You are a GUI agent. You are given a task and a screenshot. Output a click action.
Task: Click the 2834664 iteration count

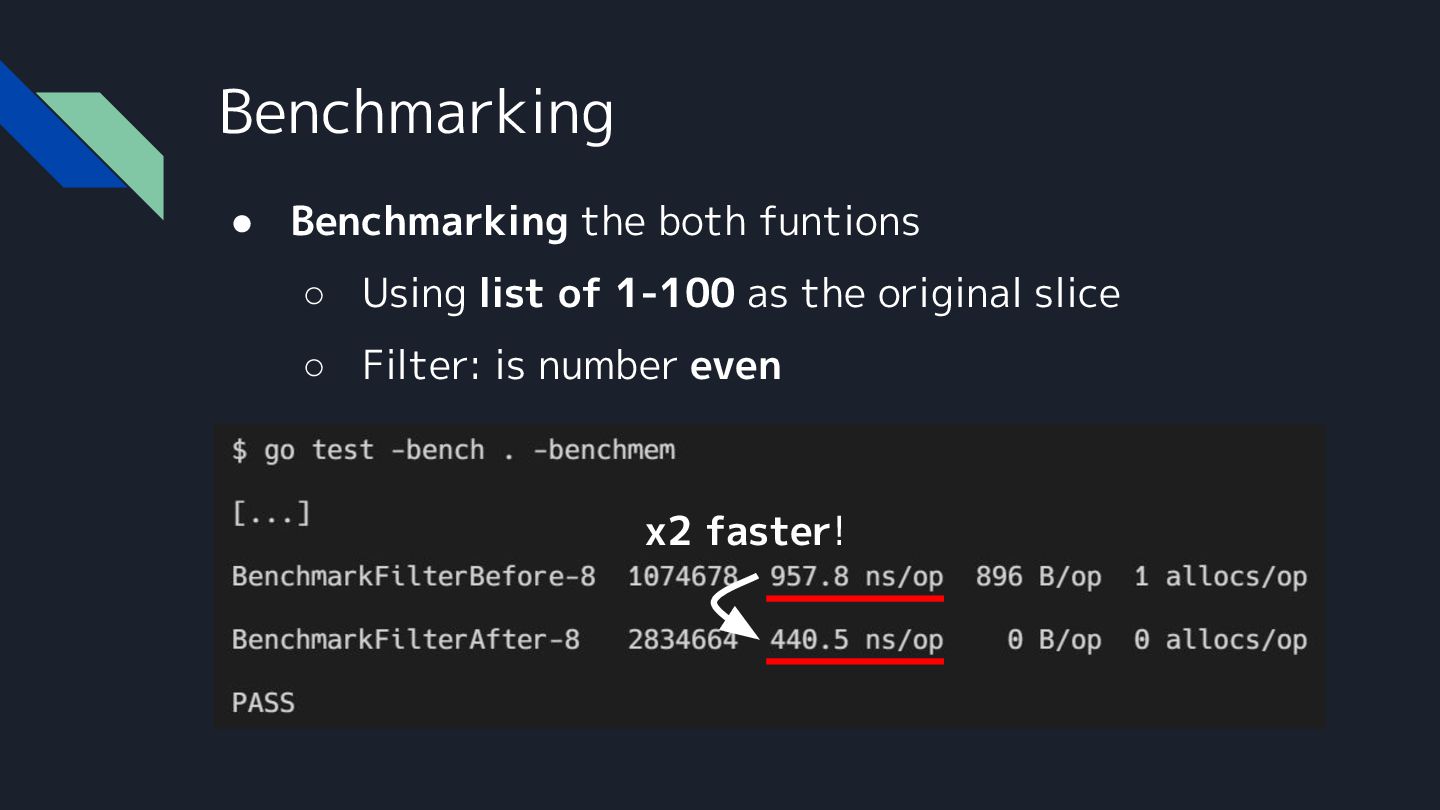(682, 640)
